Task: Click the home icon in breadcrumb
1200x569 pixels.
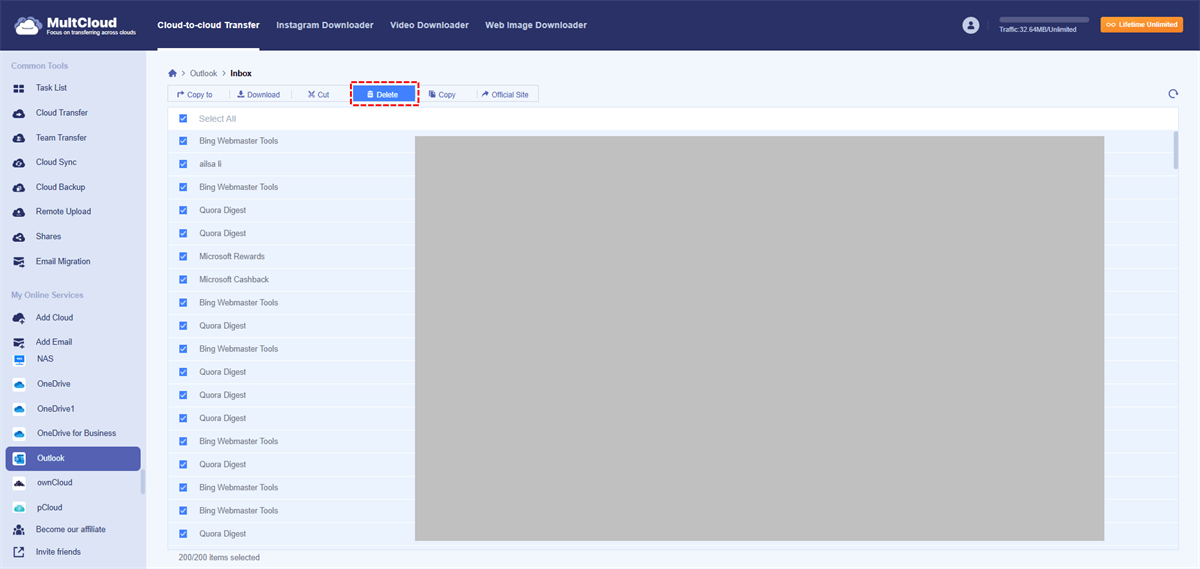Action: (173, 73)
